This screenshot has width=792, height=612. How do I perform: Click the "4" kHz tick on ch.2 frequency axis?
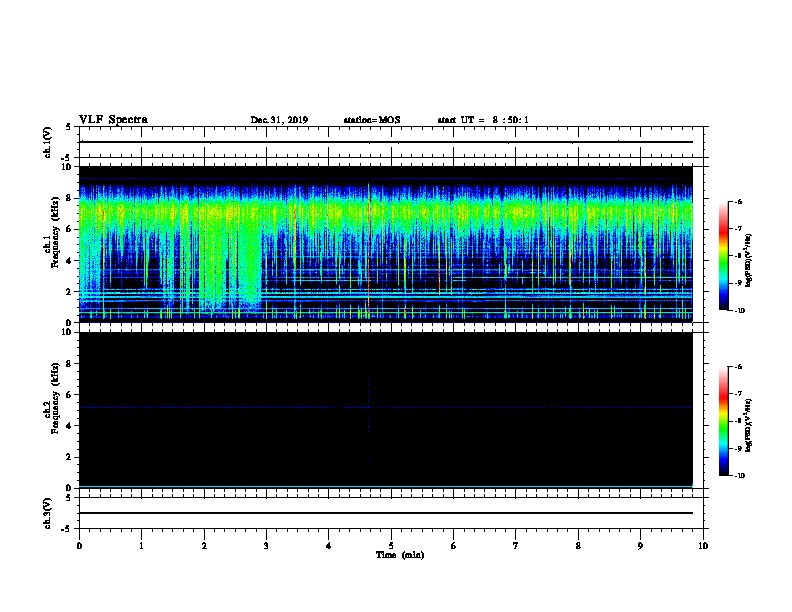[x=69, y=426]
